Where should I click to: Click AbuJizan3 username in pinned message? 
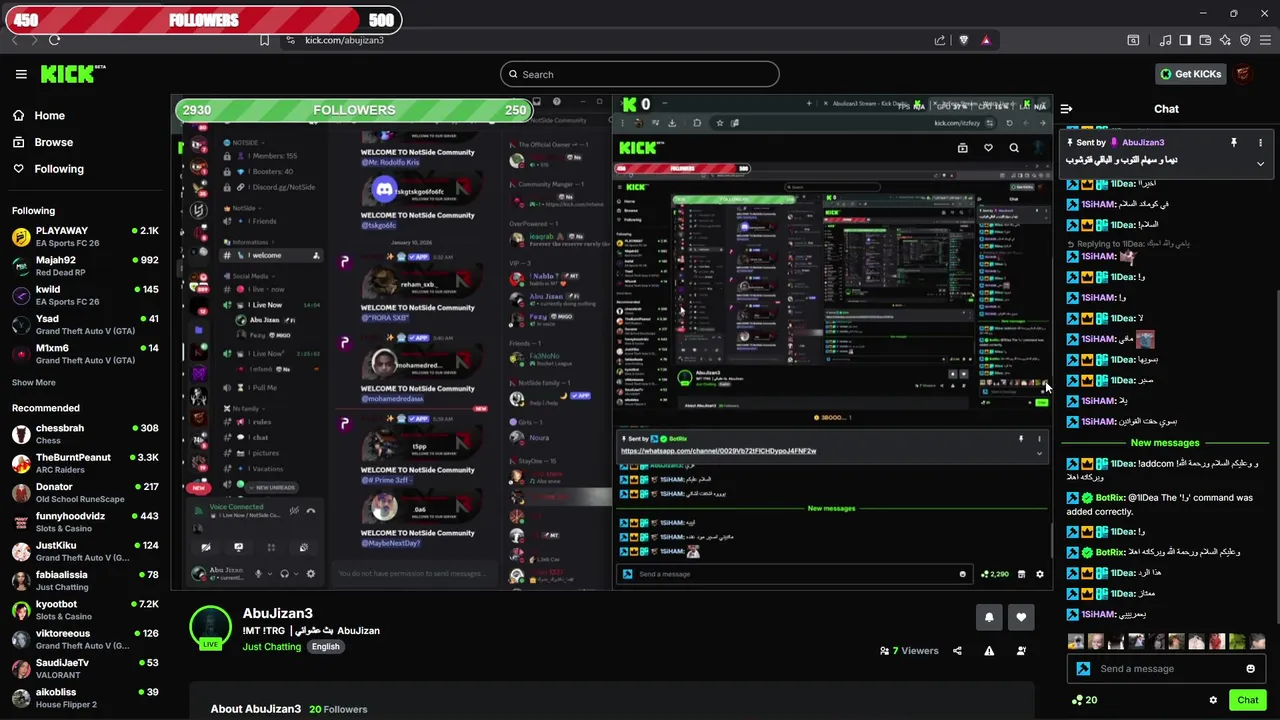(1143, 142)
